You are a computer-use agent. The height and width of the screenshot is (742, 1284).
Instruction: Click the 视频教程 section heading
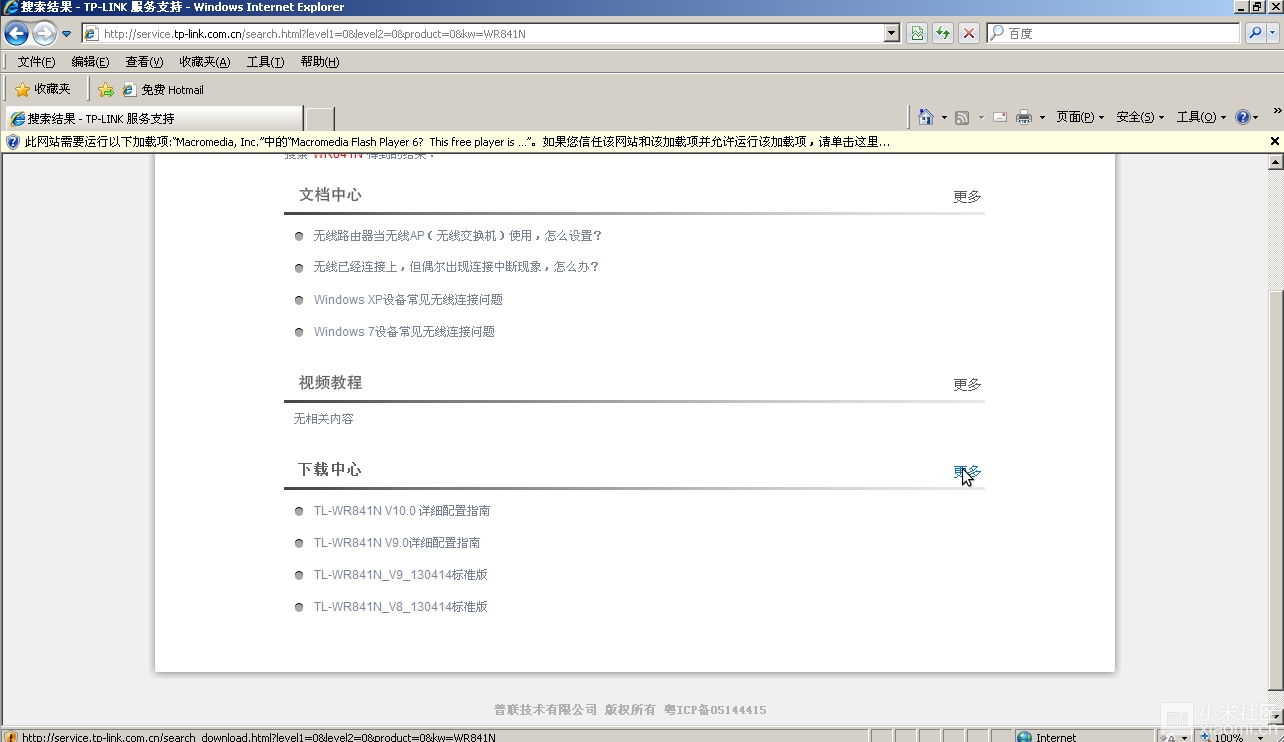click(330, 383)
